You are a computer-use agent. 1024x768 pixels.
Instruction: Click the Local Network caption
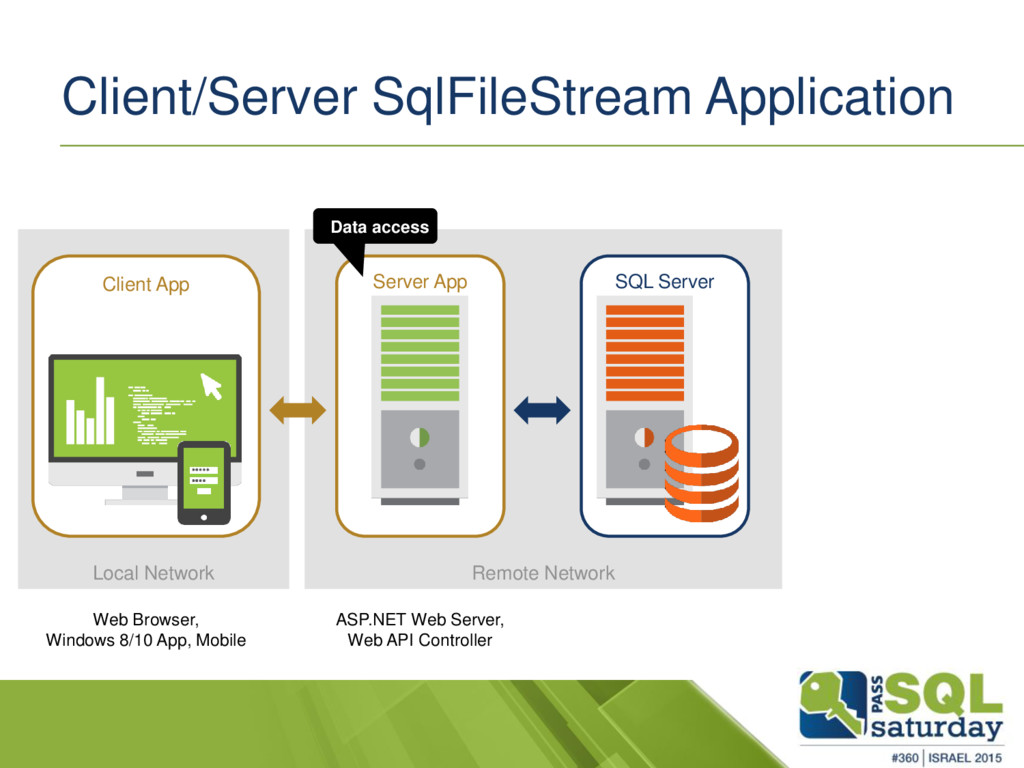pos(153,573)
